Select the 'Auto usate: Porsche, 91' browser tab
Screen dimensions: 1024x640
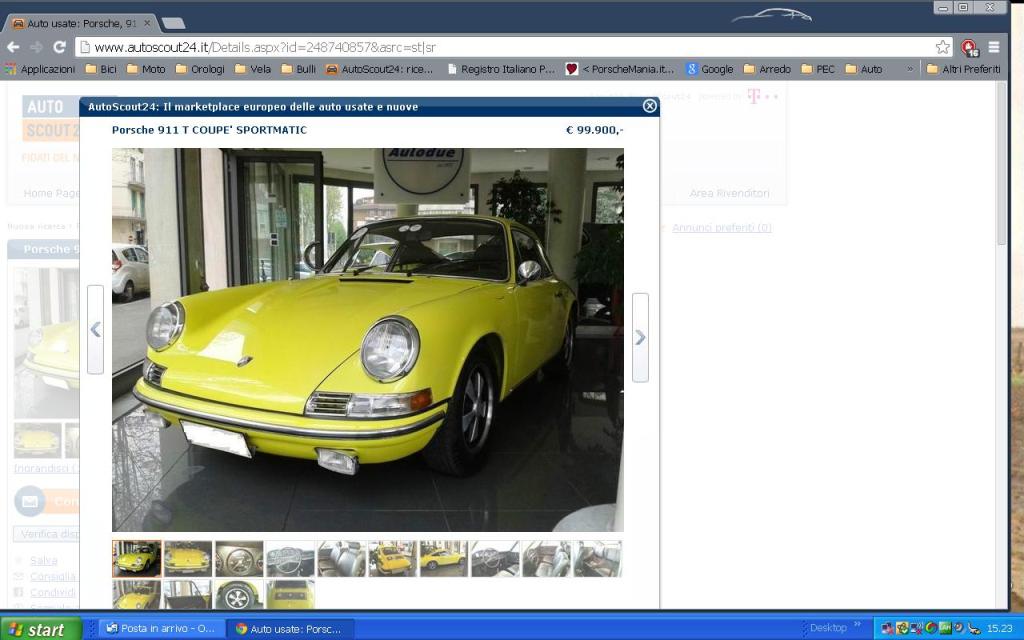click(82, 24)
